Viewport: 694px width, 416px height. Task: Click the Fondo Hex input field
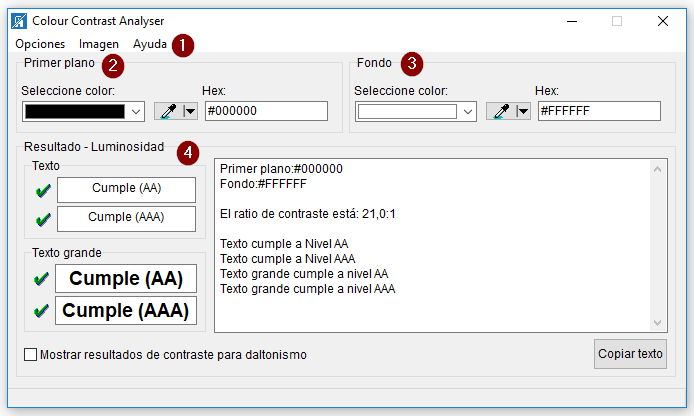599,111
